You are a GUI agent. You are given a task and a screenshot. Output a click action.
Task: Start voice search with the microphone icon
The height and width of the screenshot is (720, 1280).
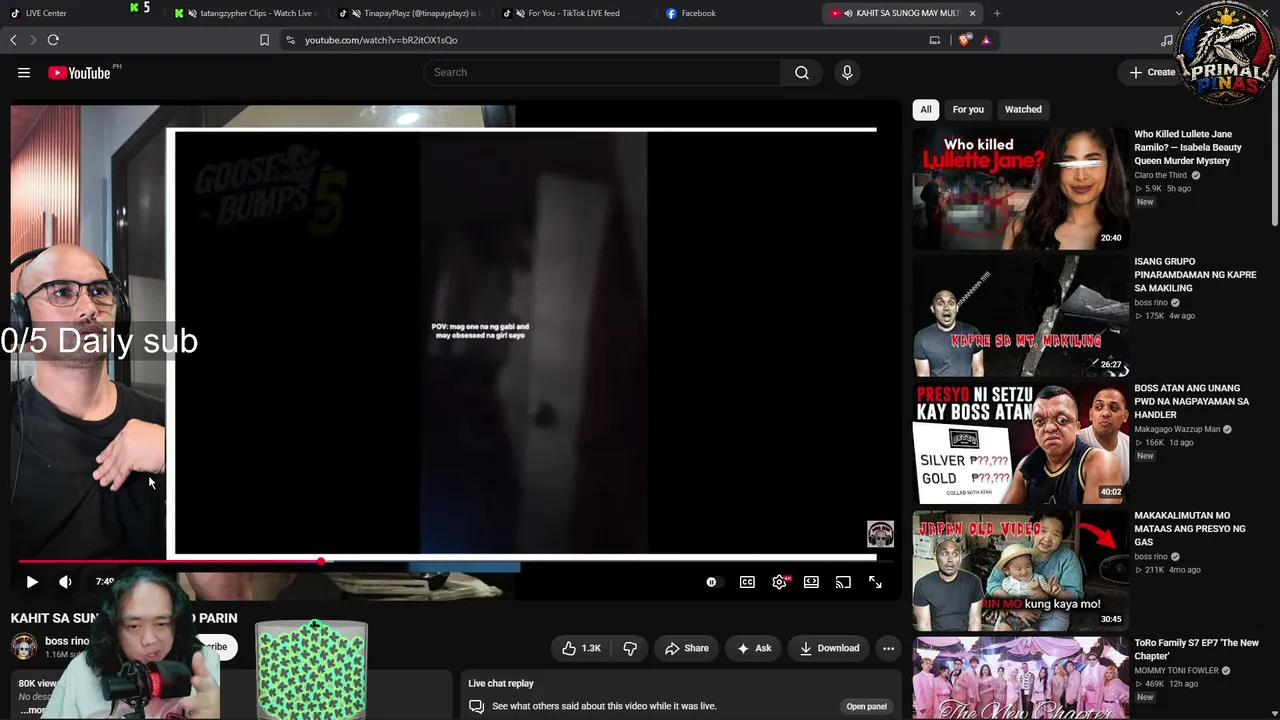(x=847, y=72)
